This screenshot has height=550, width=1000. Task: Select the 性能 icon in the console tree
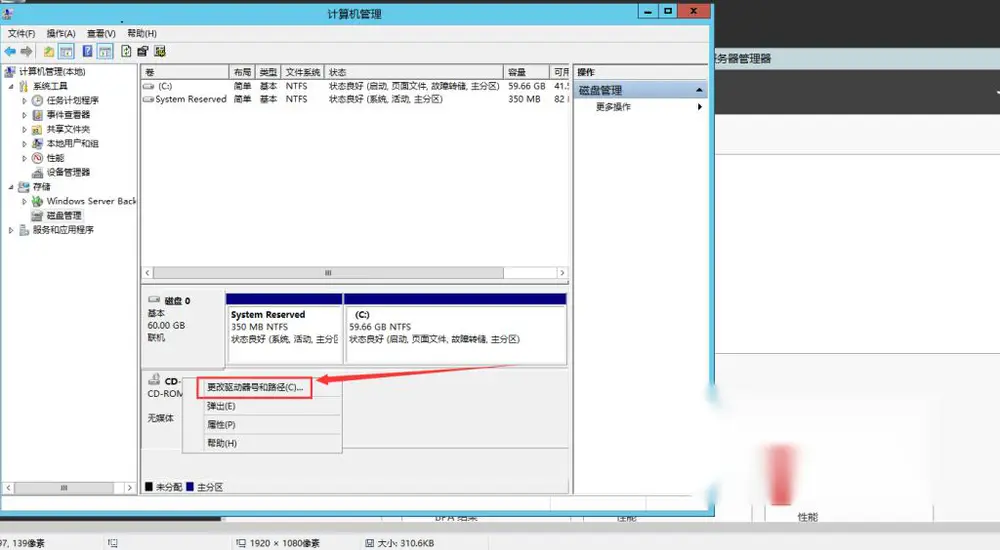[x=38, y=158]
